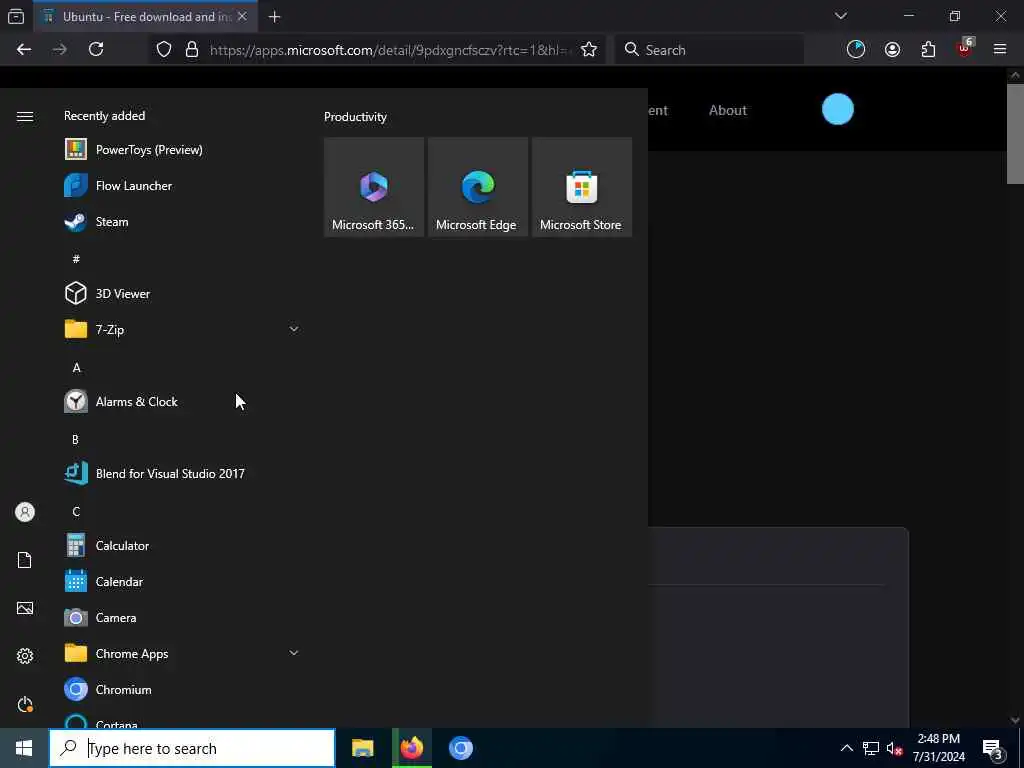
Task: Open uBlock Origin extension icon
Action: 965,48
